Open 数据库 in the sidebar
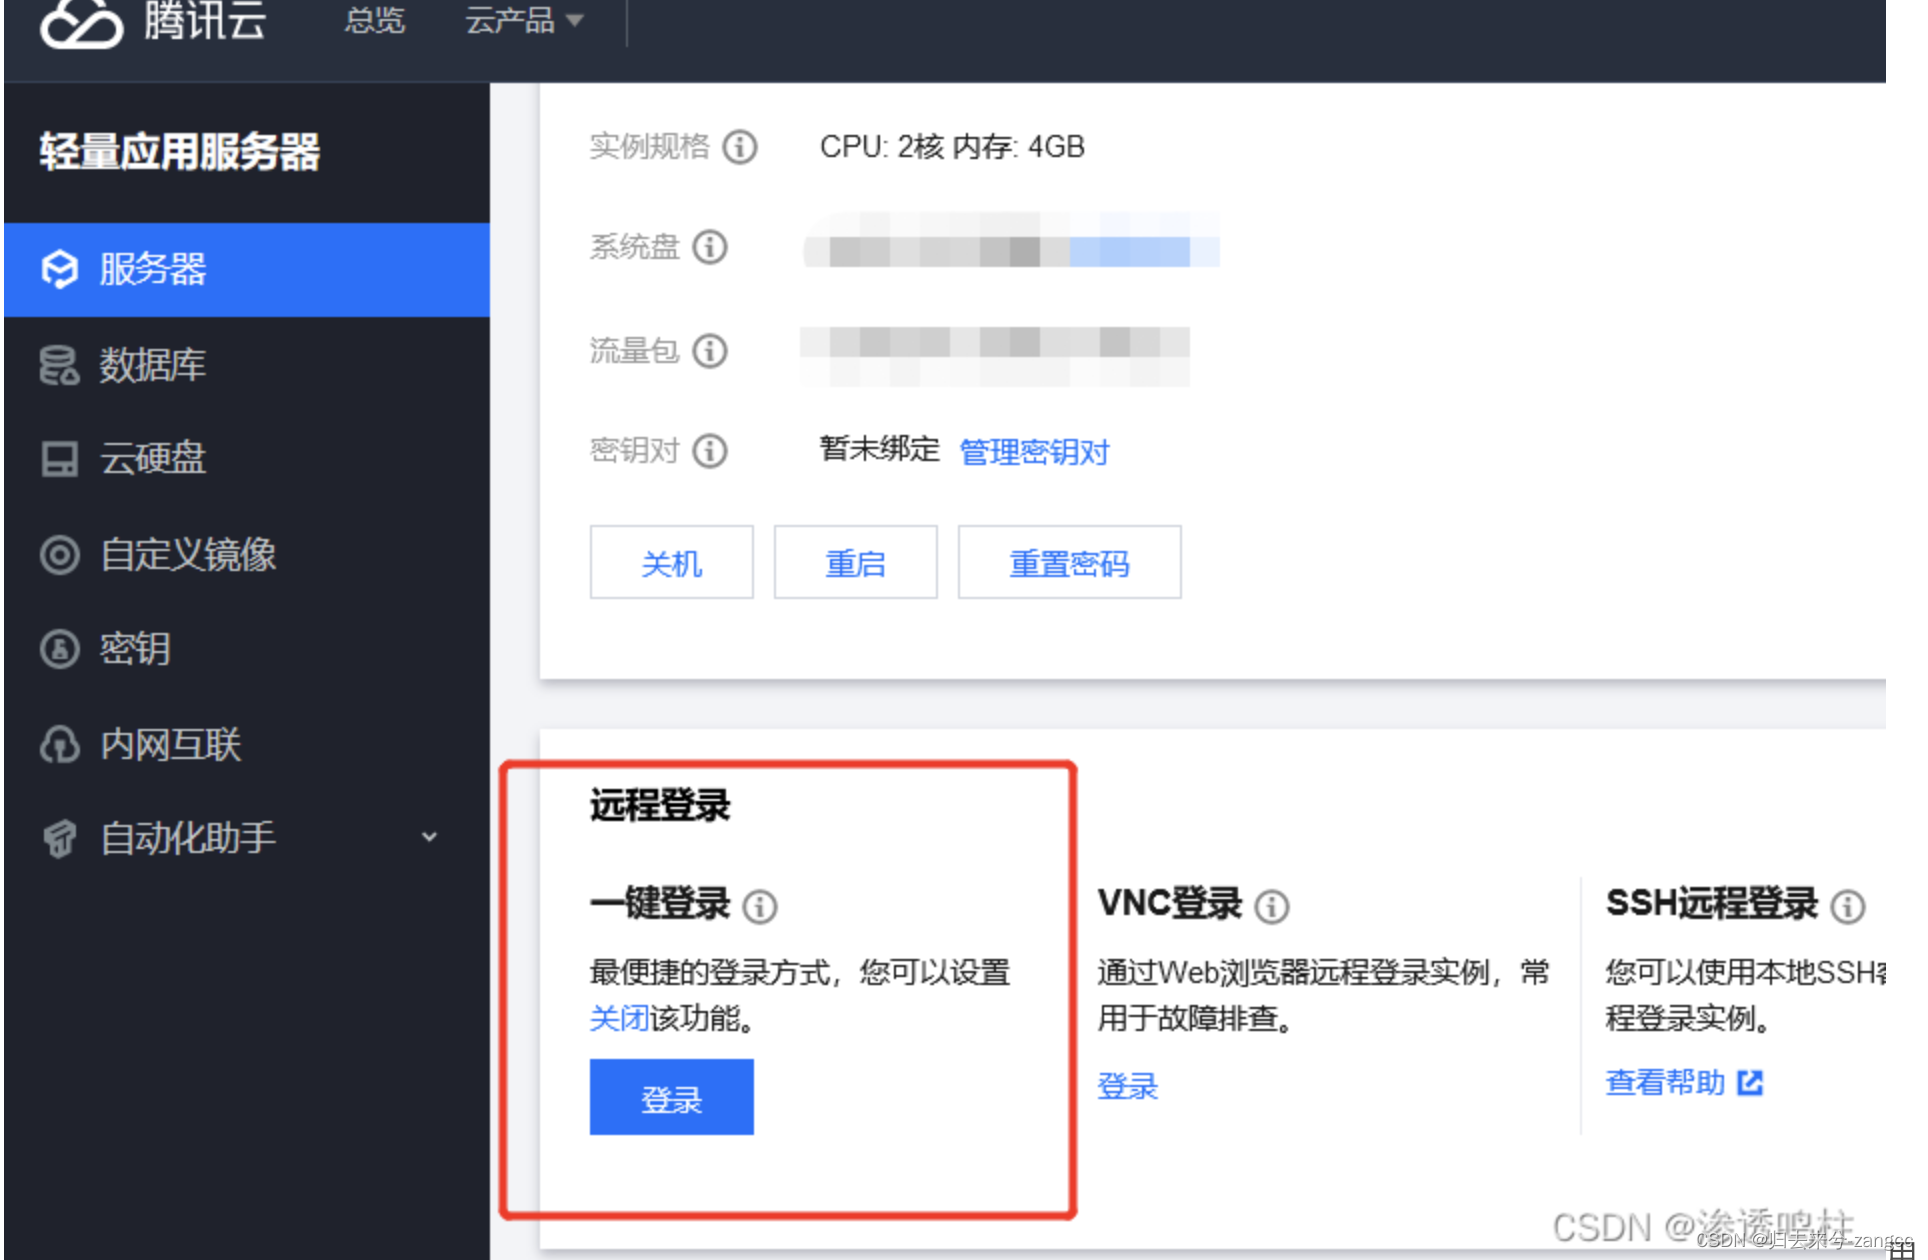 (x=247, y=365)
